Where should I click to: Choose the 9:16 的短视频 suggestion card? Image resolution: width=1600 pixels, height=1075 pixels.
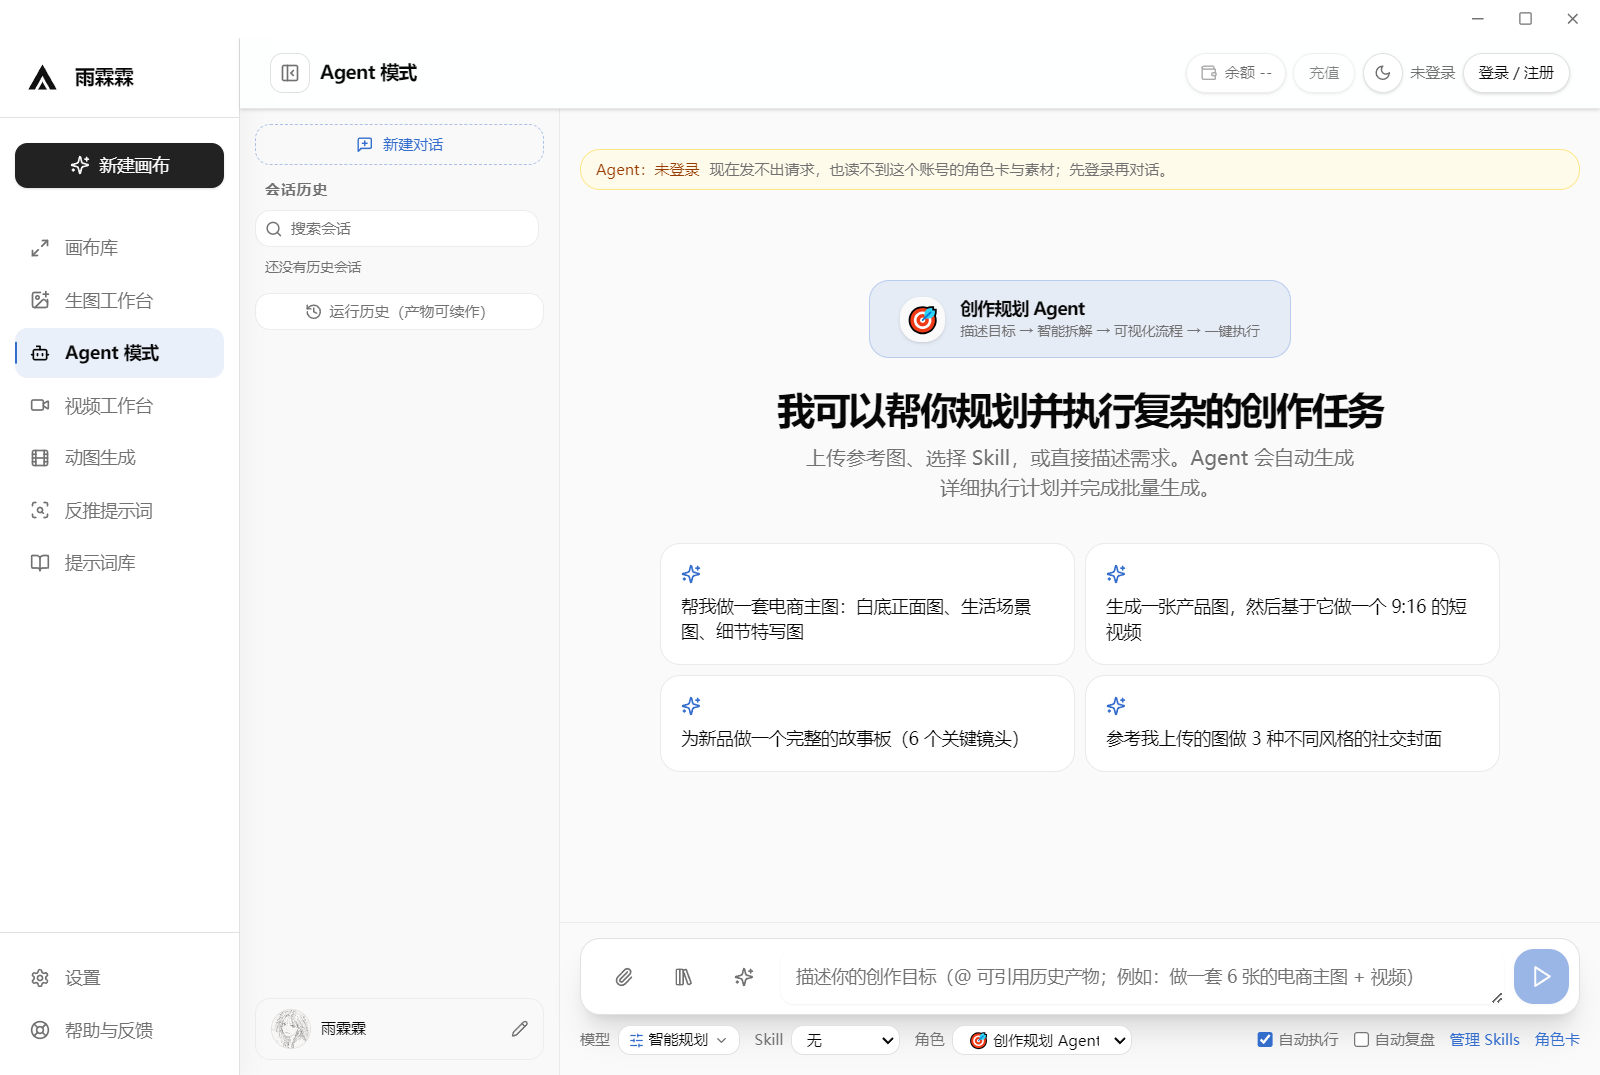(x=1292, y=604)
